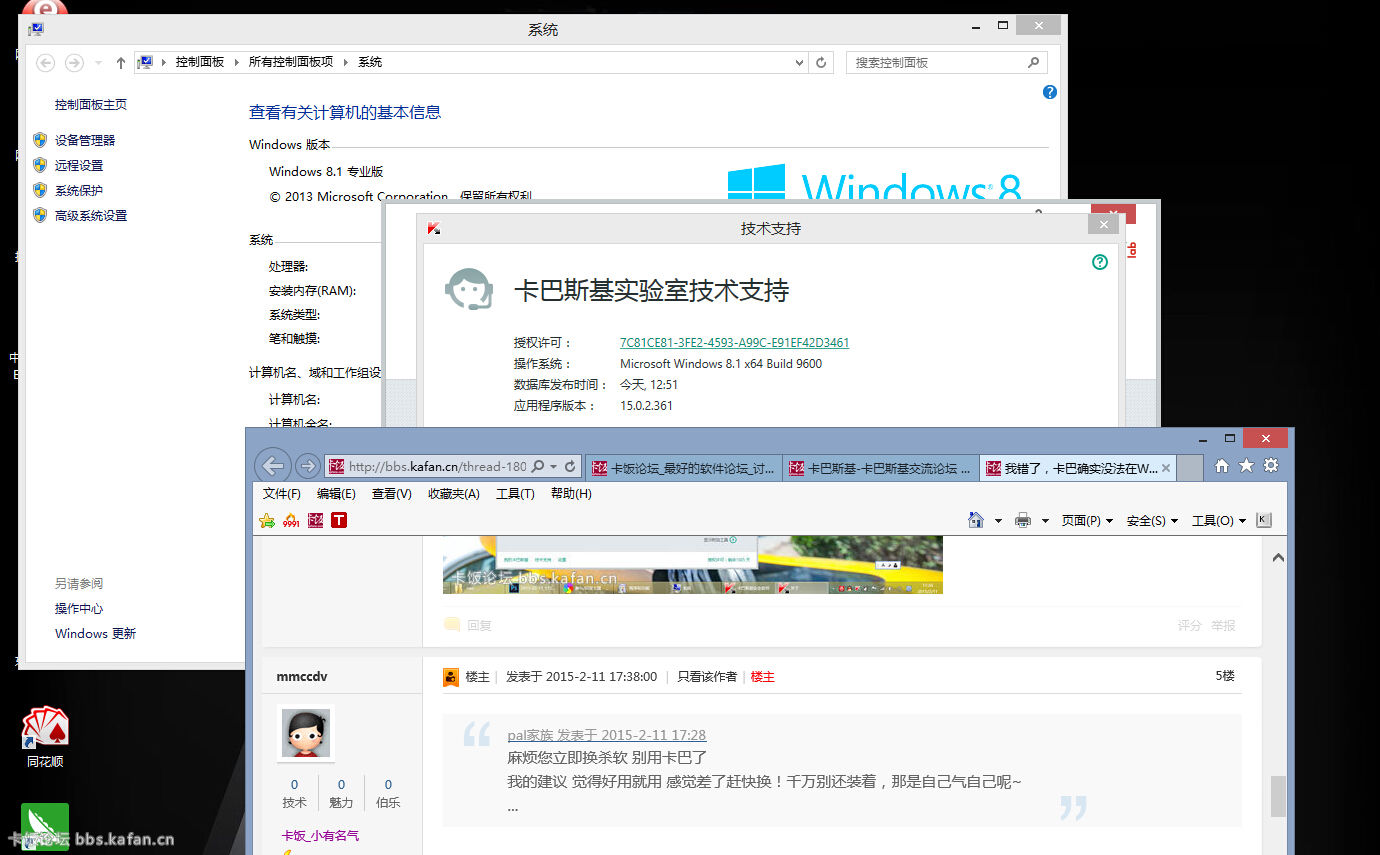This screenshot has width=1380, height=855.
Task: Open IE favorites star icon
Action: point(1246,465)
